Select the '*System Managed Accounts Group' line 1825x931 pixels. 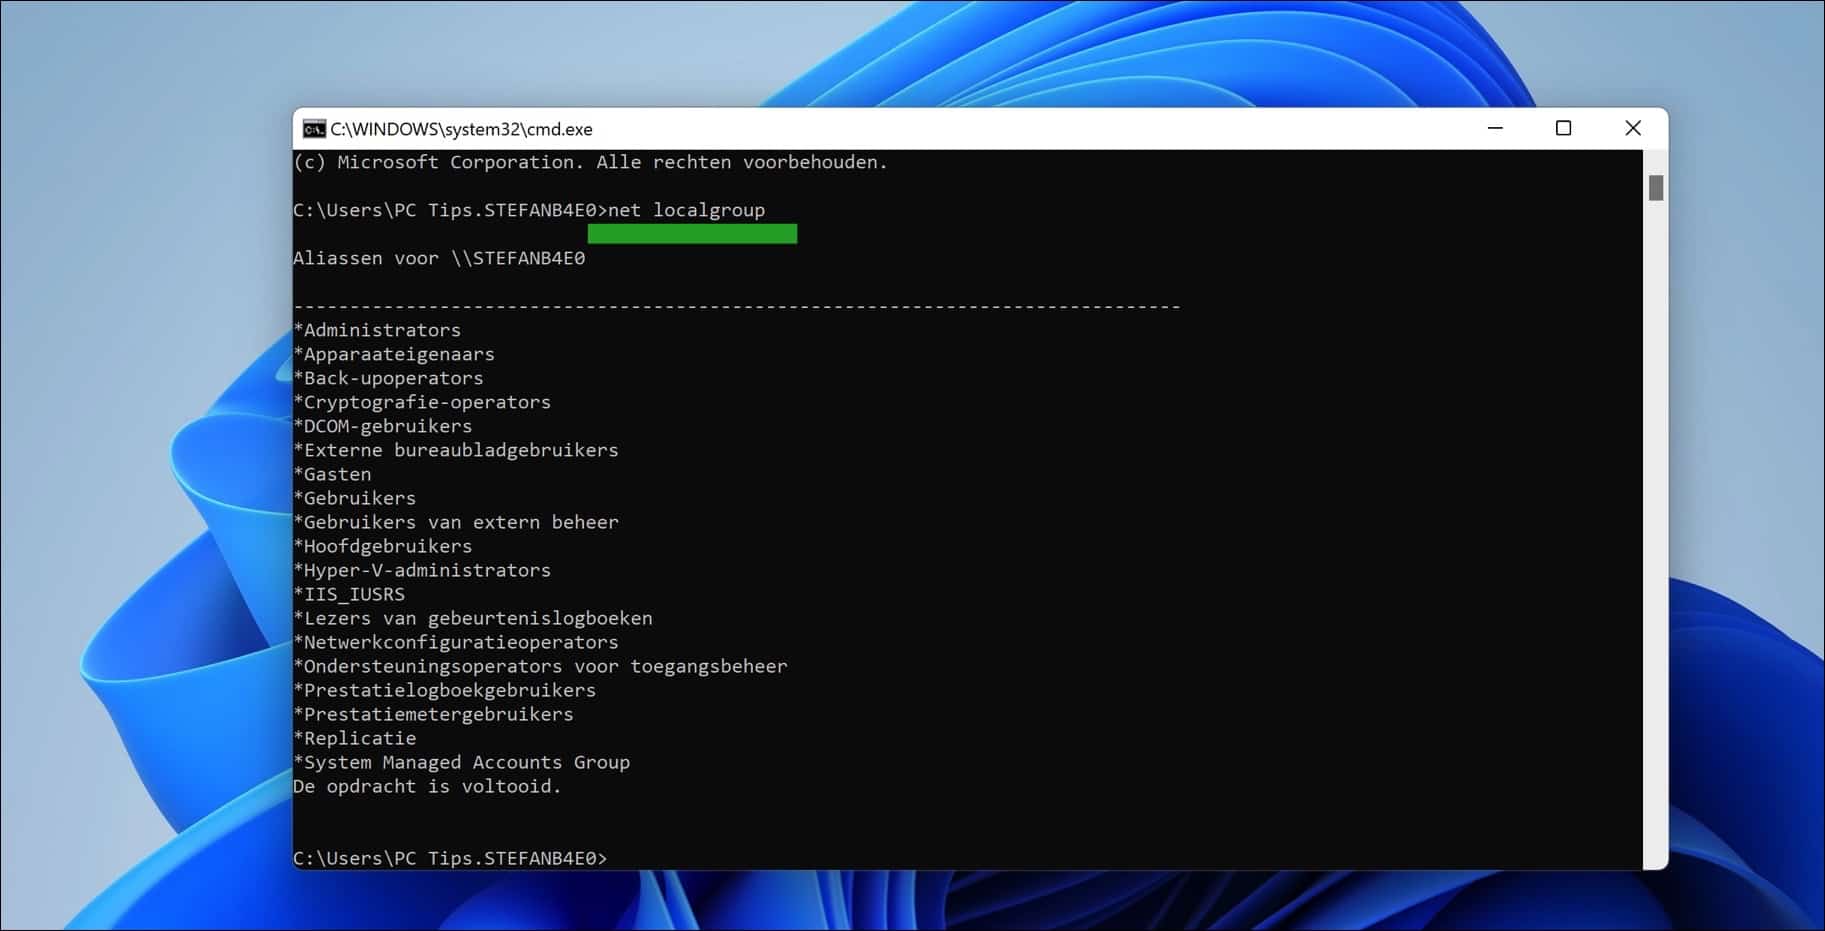point(461,761)
